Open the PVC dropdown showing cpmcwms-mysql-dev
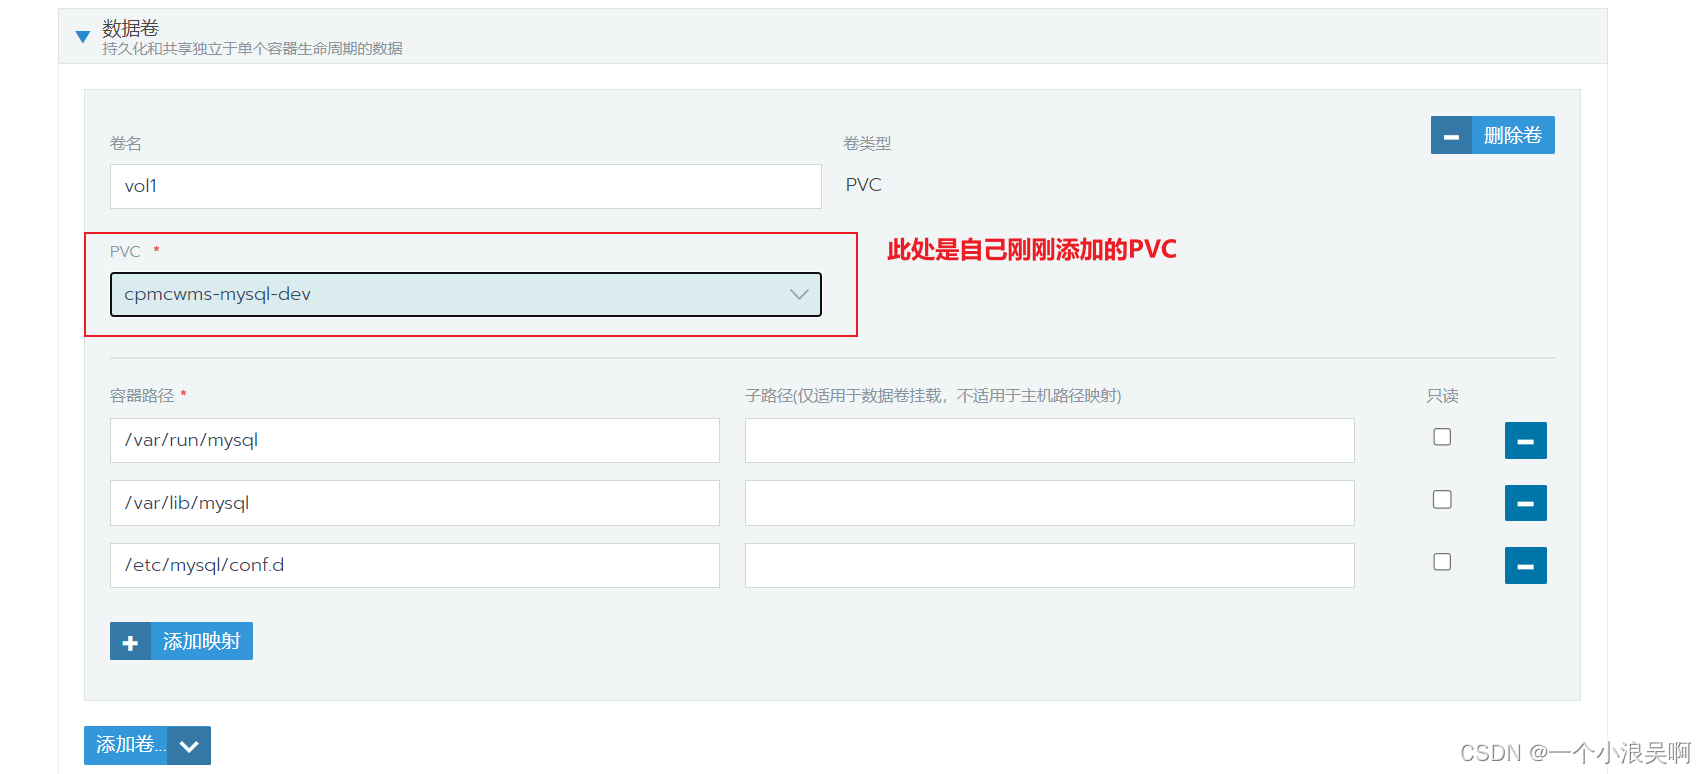Viewport: 1707px width, 774px height. [x=465, y=294]
